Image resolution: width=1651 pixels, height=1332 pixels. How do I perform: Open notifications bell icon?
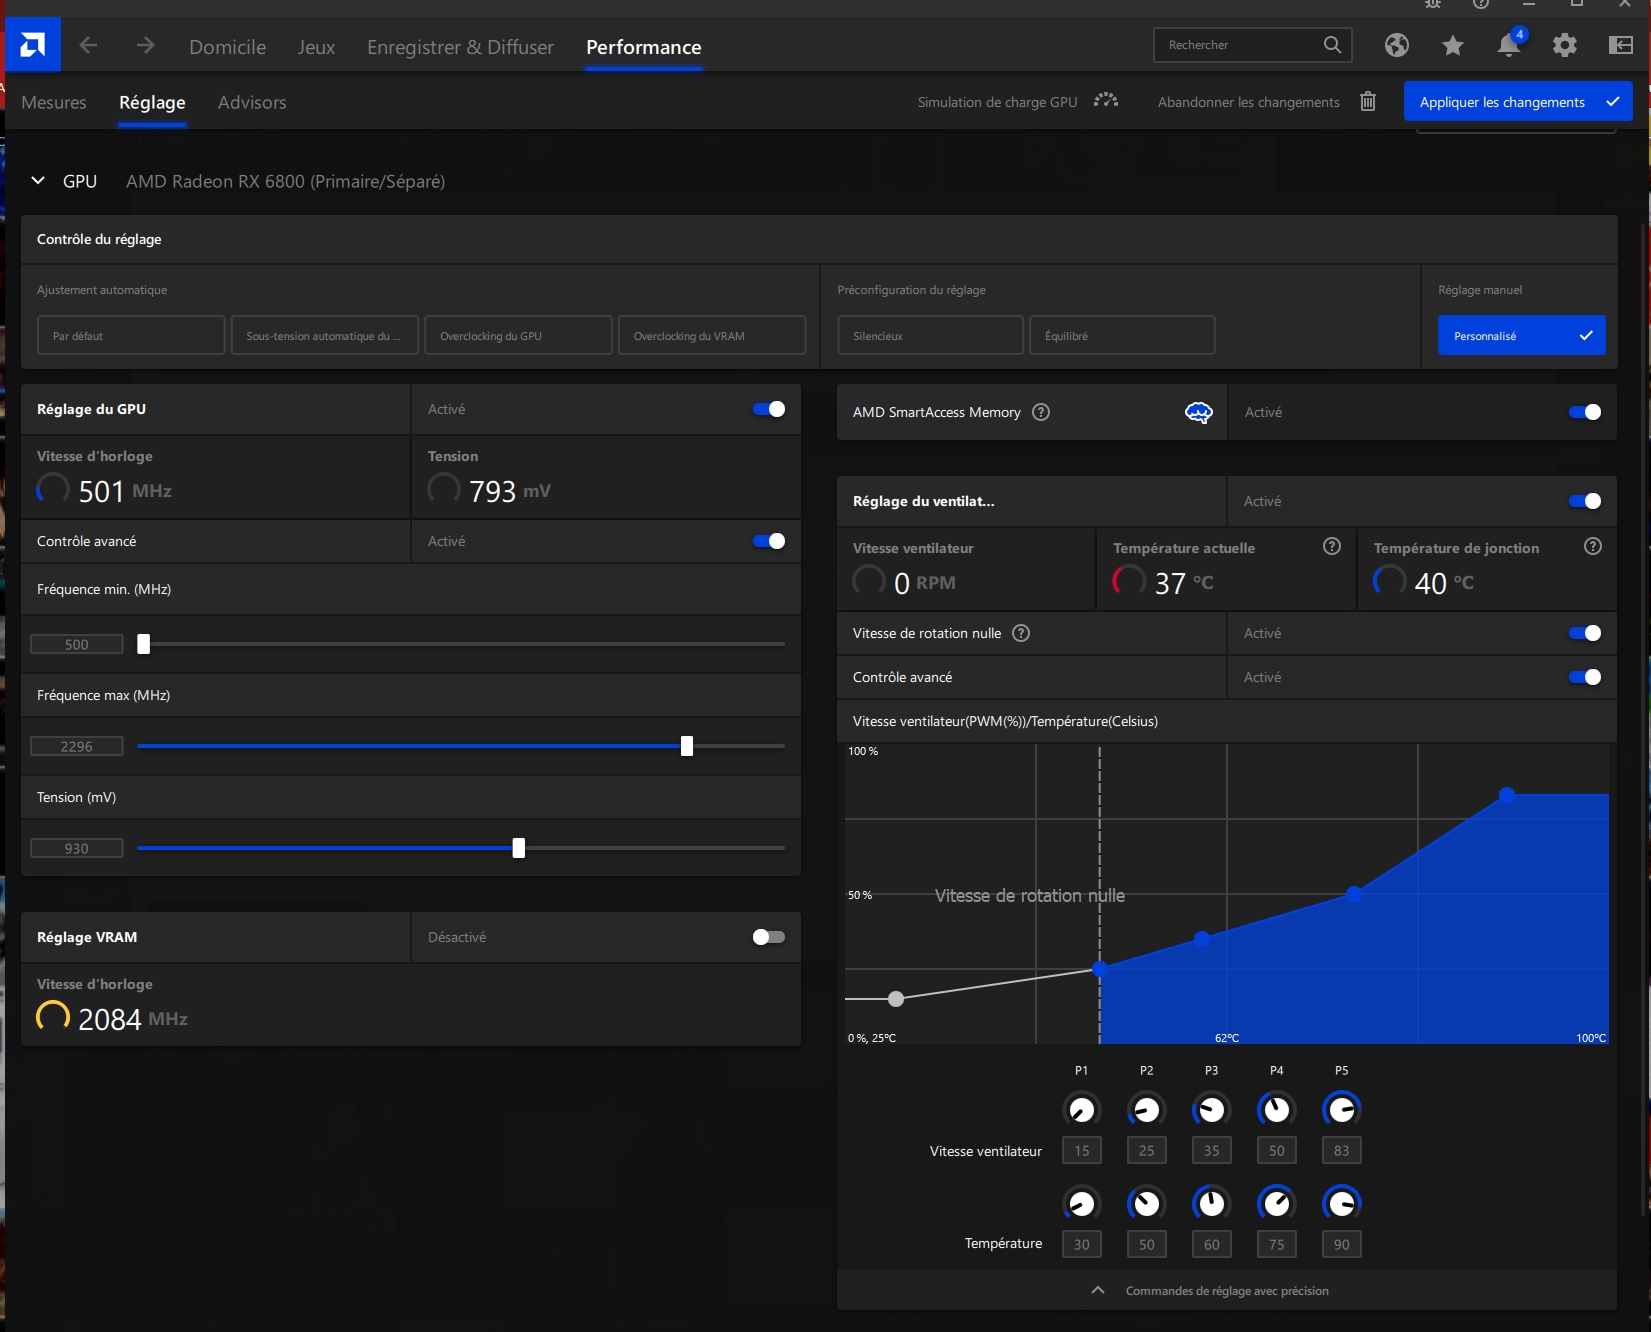pos(1508,45)
